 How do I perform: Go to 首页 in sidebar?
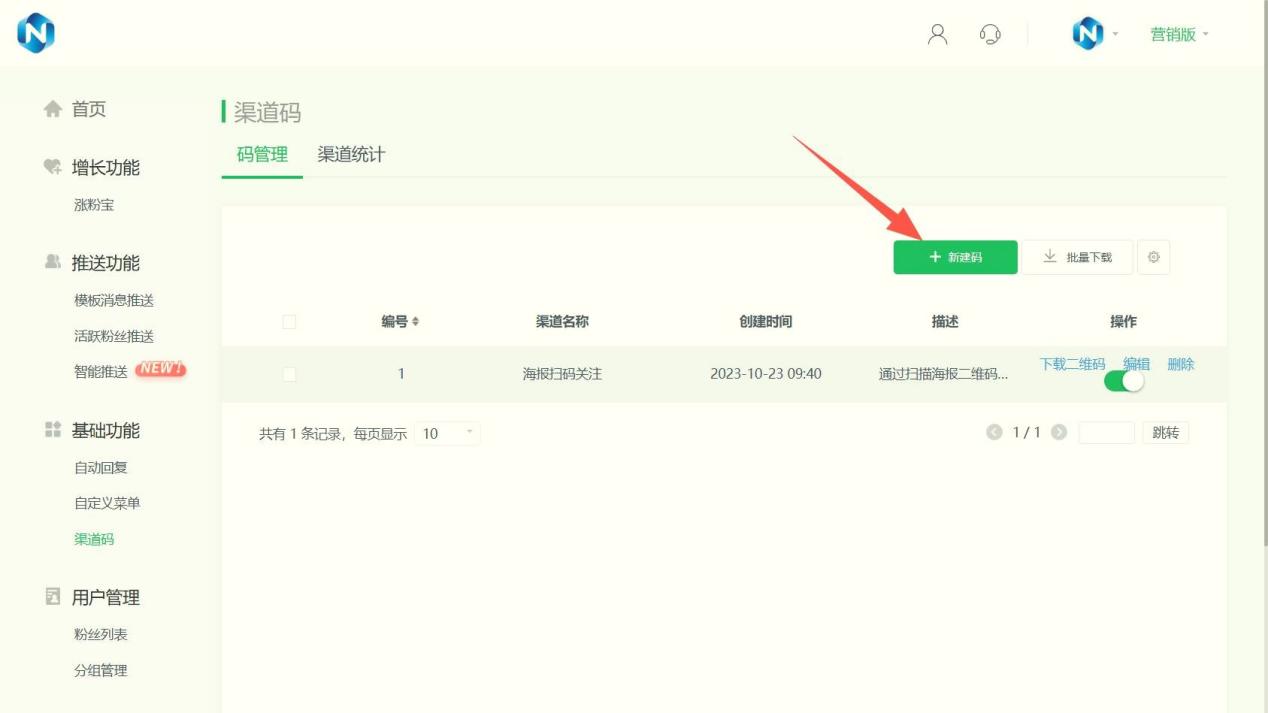click(89, 109)
